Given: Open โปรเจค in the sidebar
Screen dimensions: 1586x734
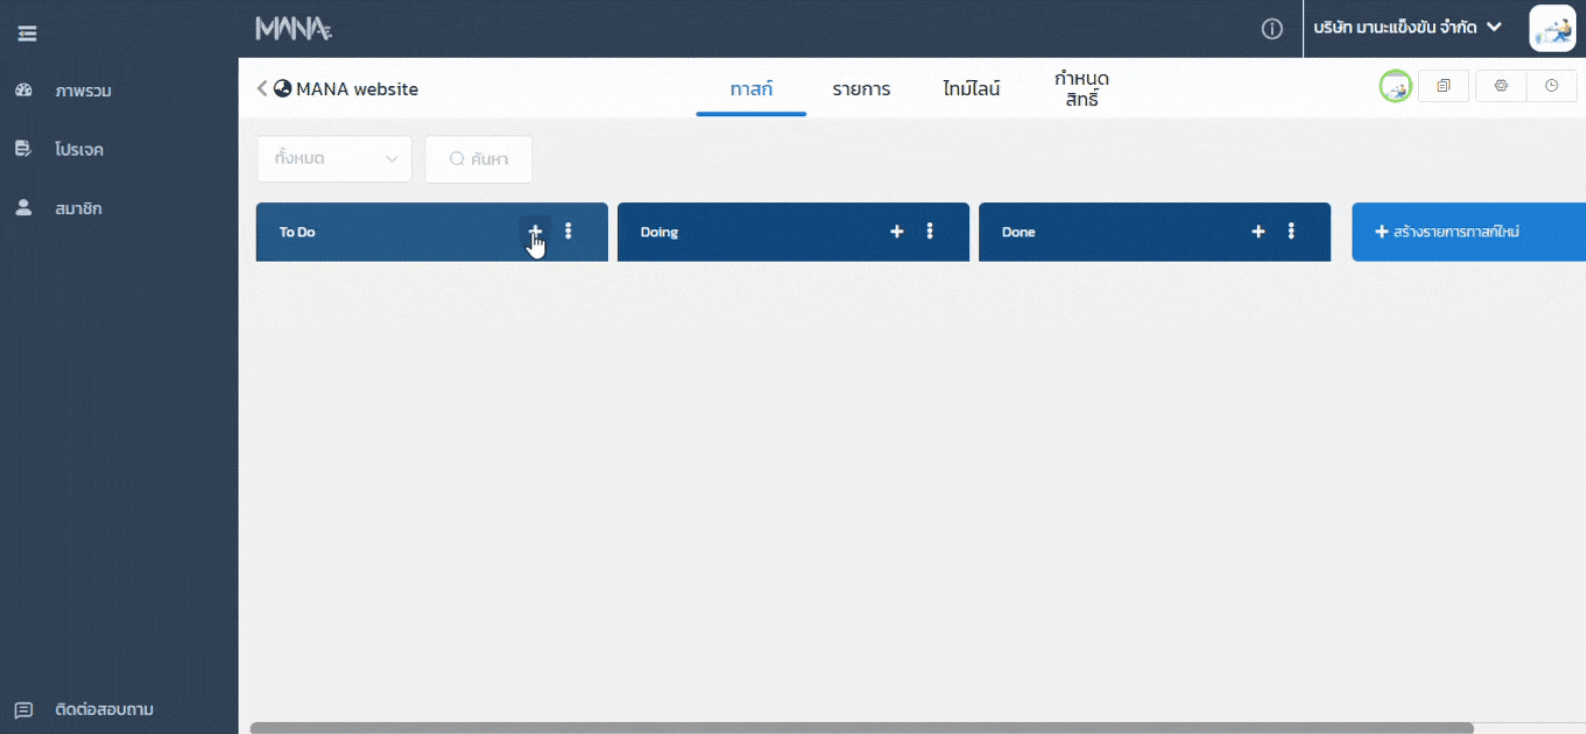Looking at the screenshot, I should (79, 149).
